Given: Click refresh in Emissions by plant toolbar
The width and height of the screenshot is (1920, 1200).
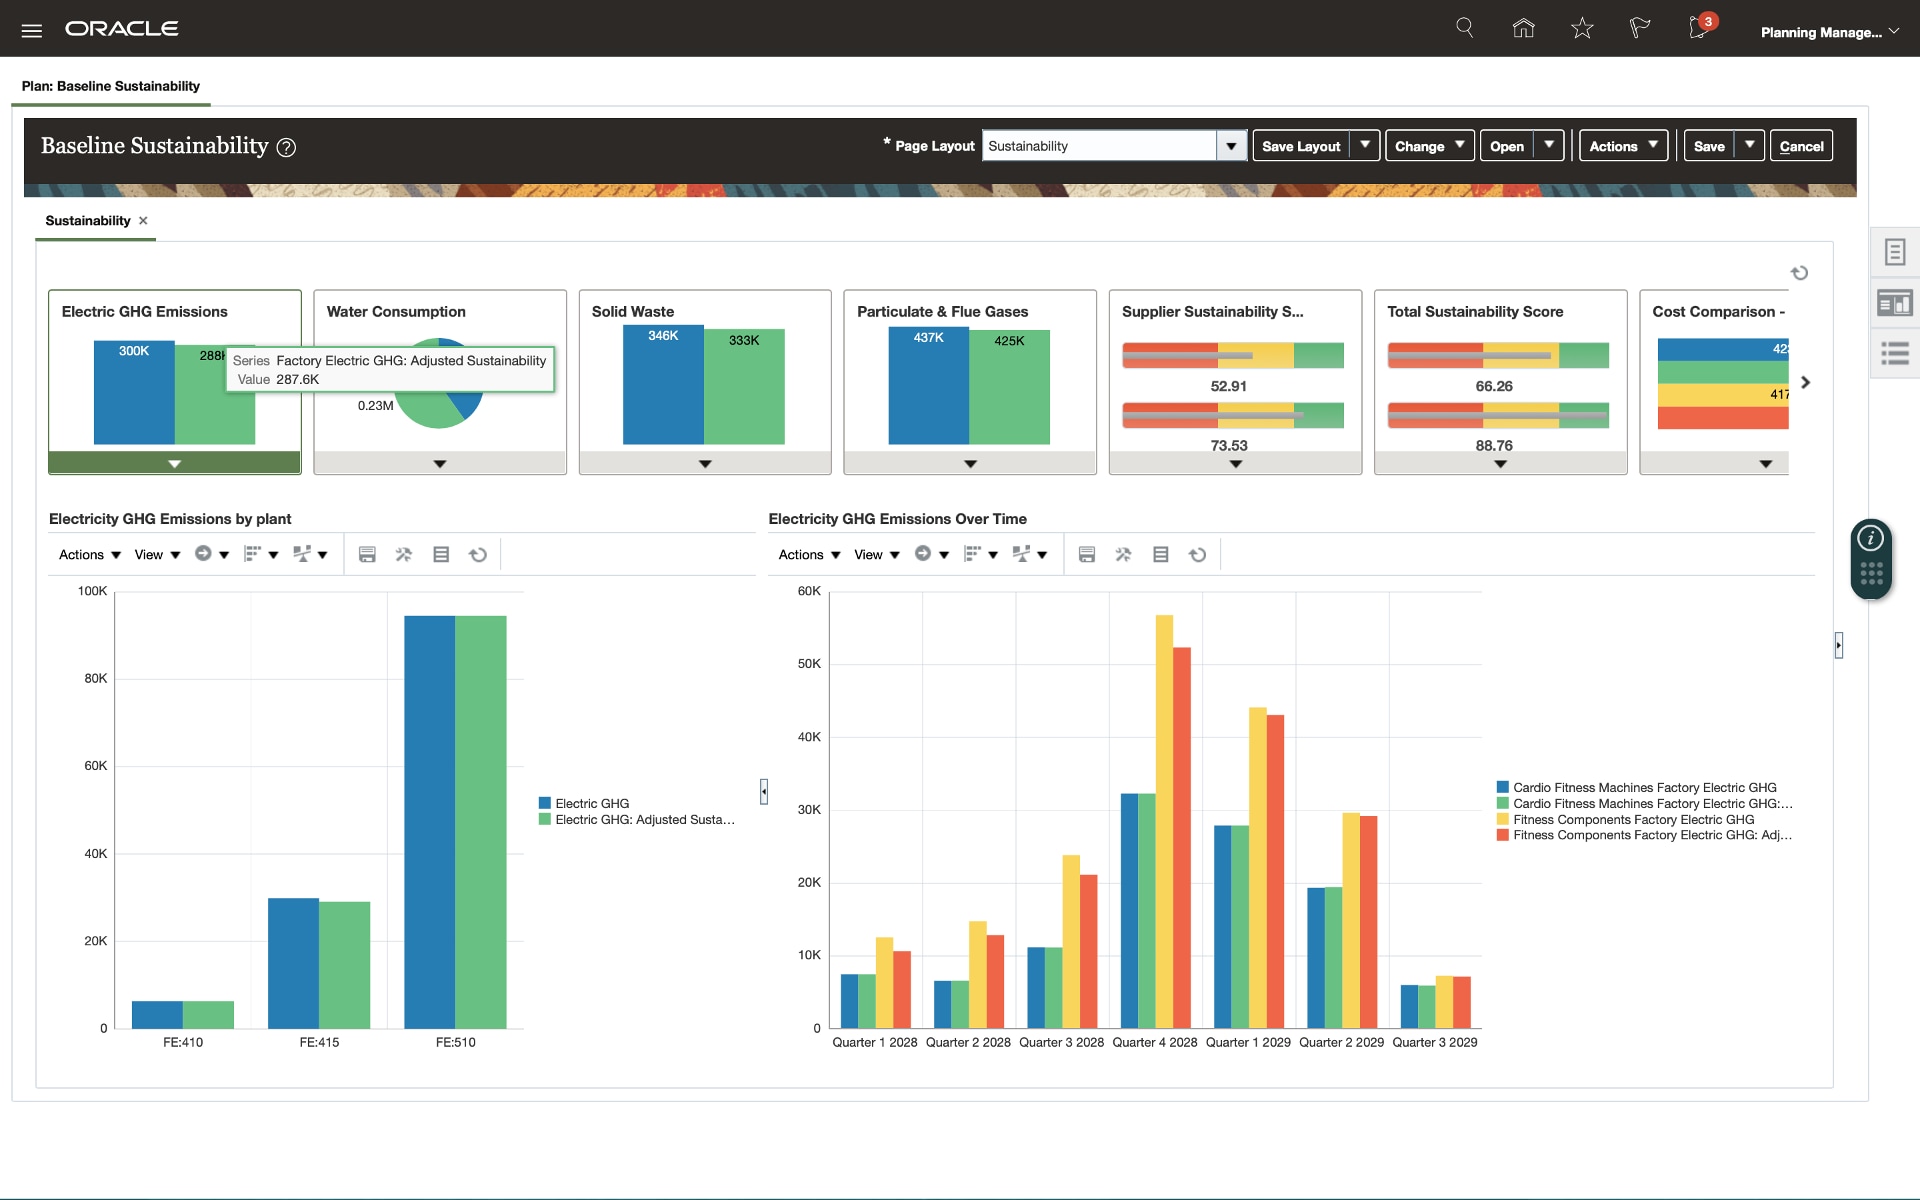Looking at the screenshot, I should pos(478,555).
